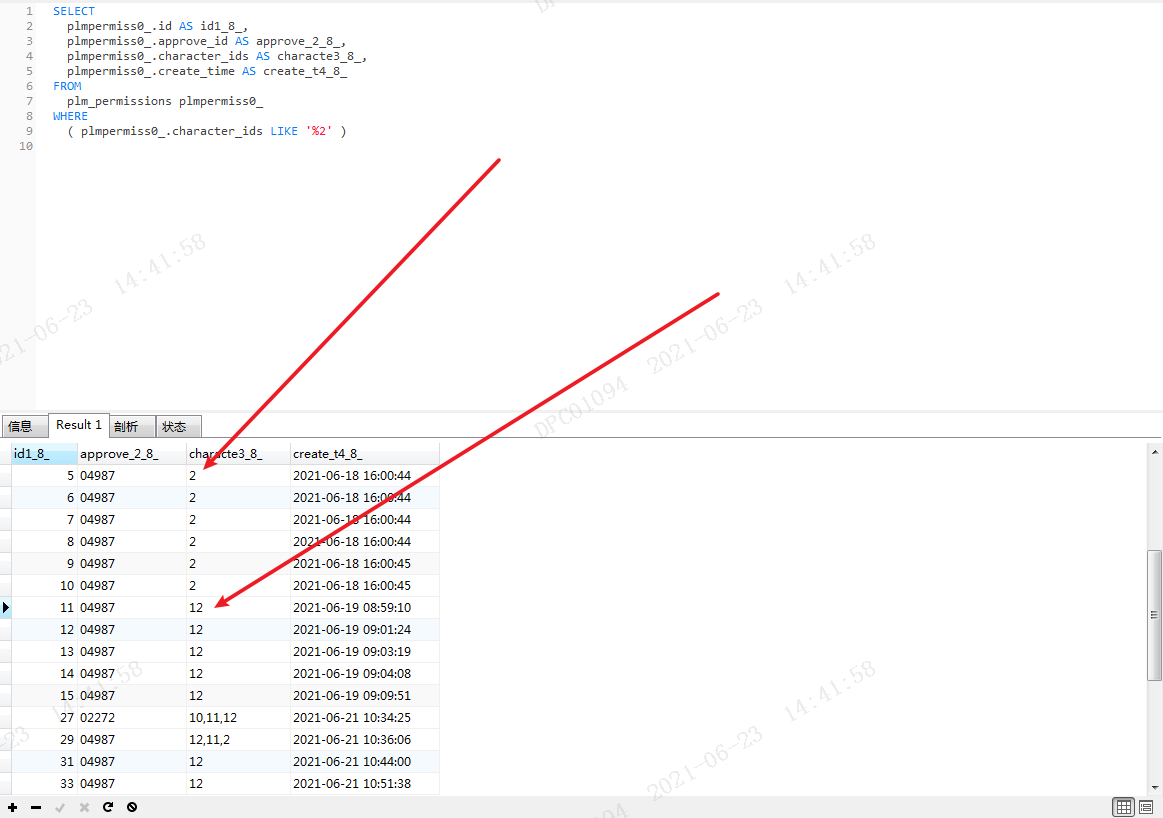
Task: Click the results vertical scrollbar thumb
Action: 1154,615
